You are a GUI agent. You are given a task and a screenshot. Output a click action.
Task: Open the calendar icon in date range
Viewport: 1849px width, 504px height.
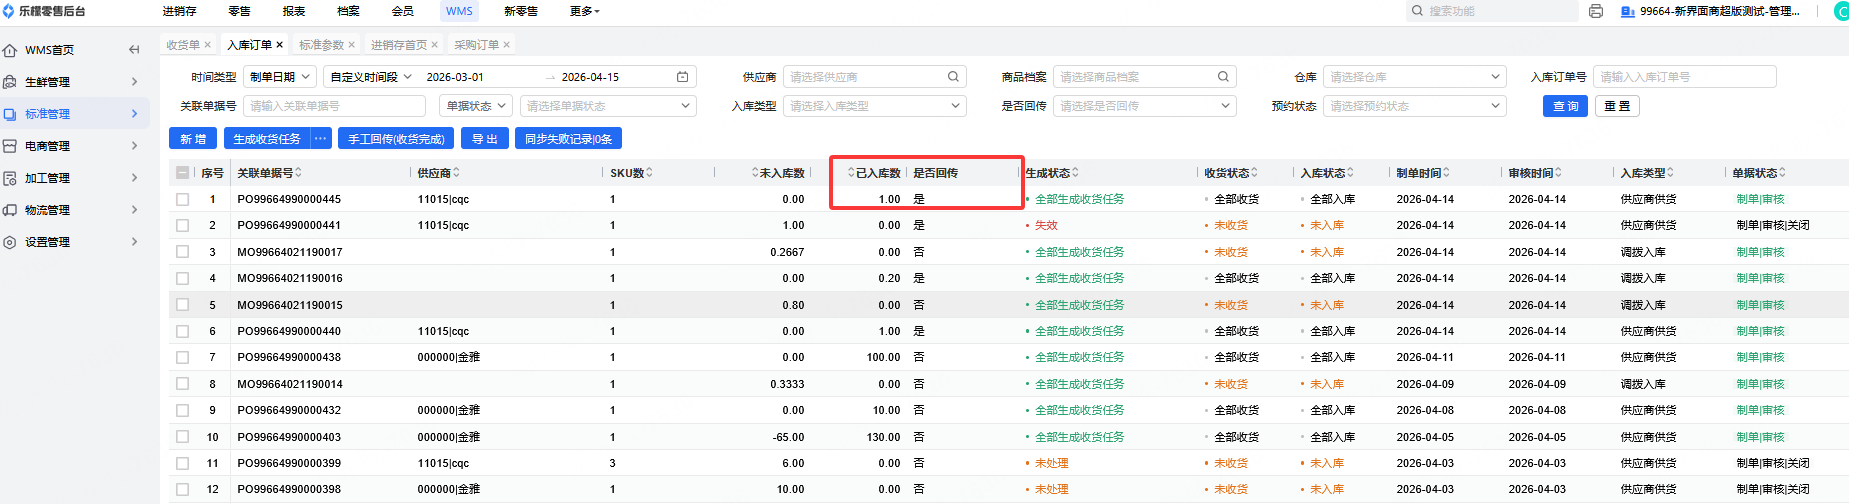(682, 77)
